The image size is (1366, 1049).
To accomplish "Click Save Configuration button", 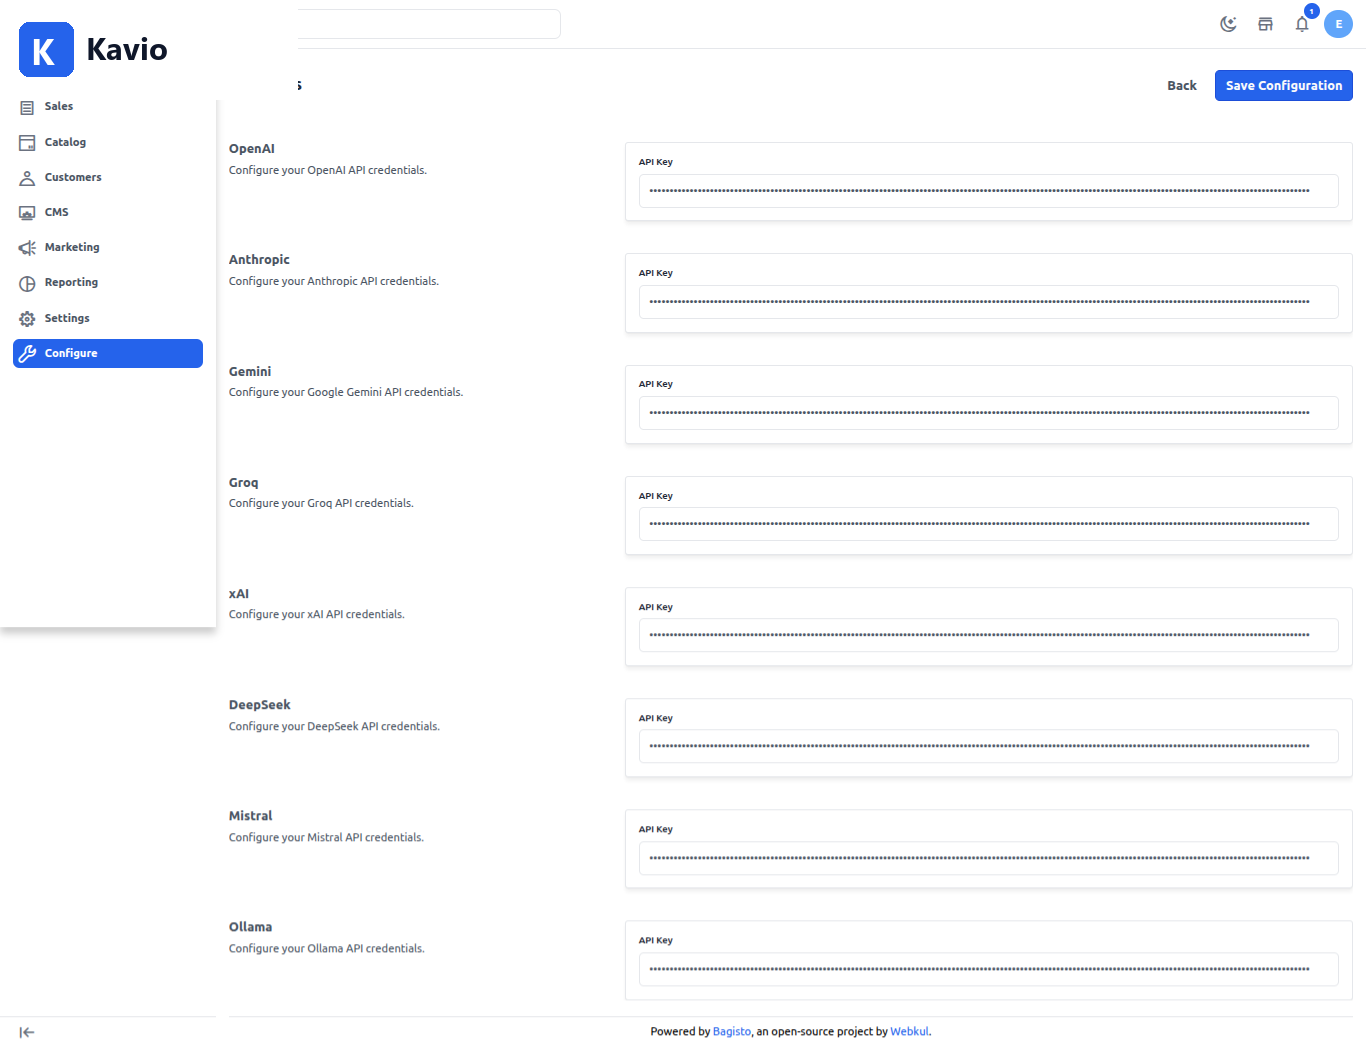I will (1284, 85).
